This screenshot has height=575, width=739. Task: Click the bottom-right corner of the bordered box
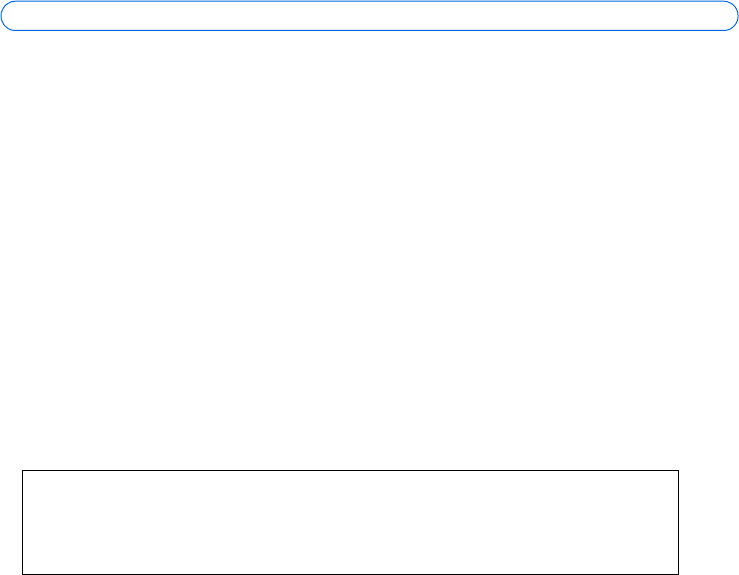[679, 574]
